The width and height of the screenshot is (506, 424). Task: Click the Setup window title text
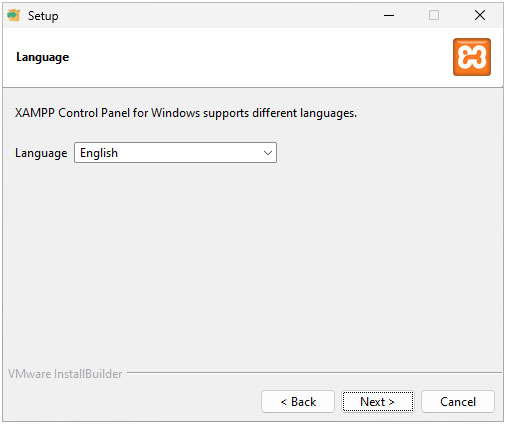click(x=43, y=16)
